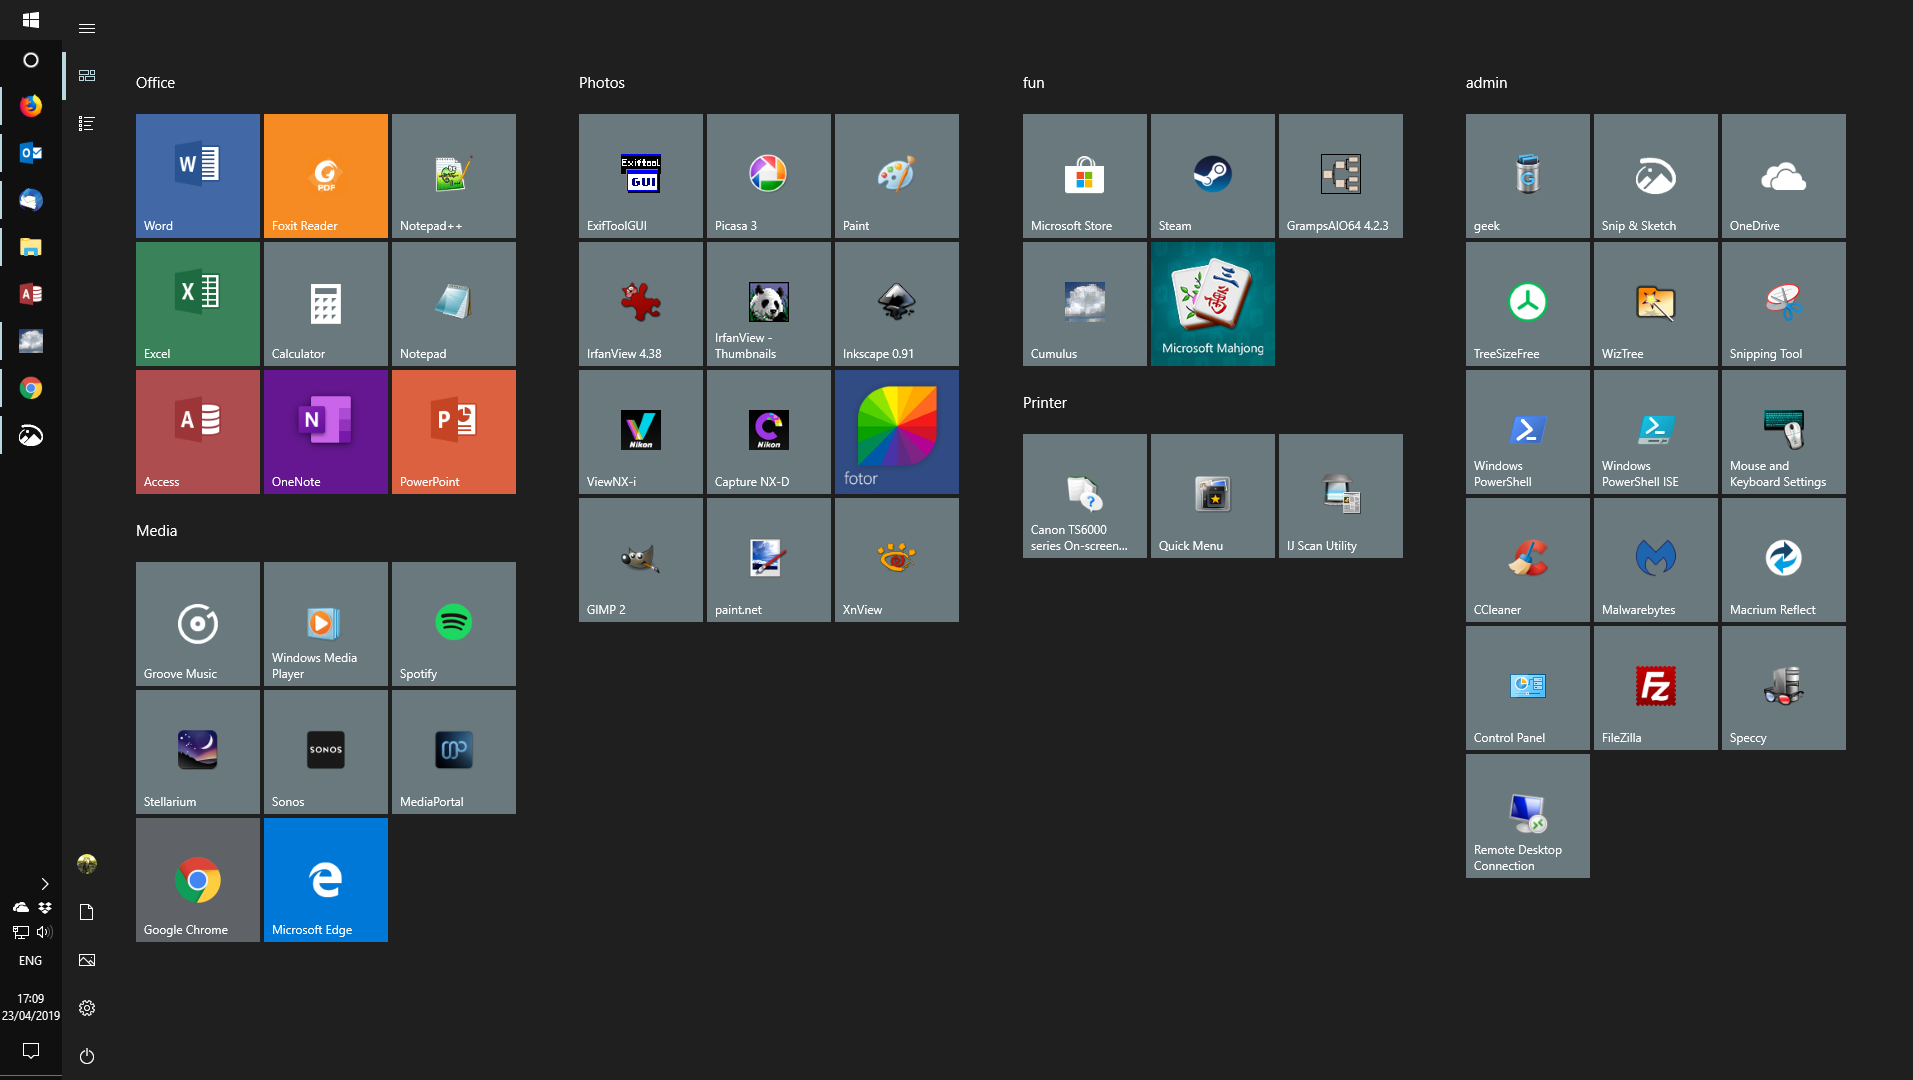
Task: Expand the Start menu hamburger
Action: point(87,28)
